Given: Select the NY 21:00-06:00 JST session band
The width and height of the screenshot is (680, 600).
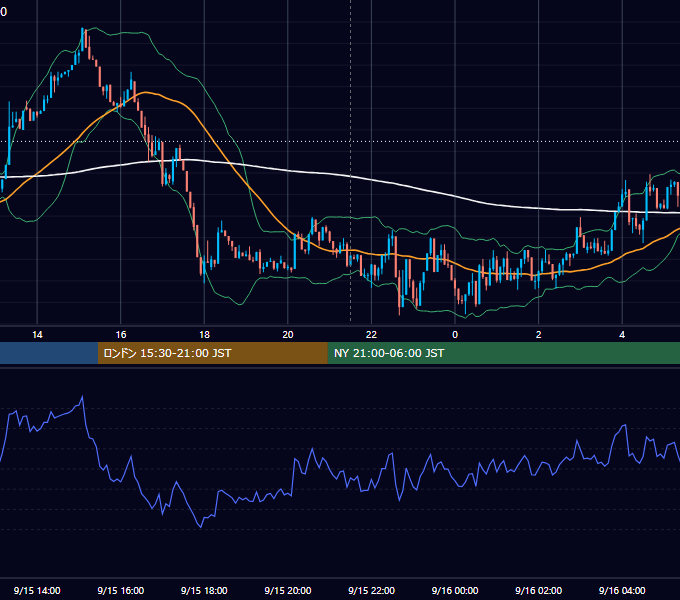Looking at the screenshot, I should click(x=503, y=353).
